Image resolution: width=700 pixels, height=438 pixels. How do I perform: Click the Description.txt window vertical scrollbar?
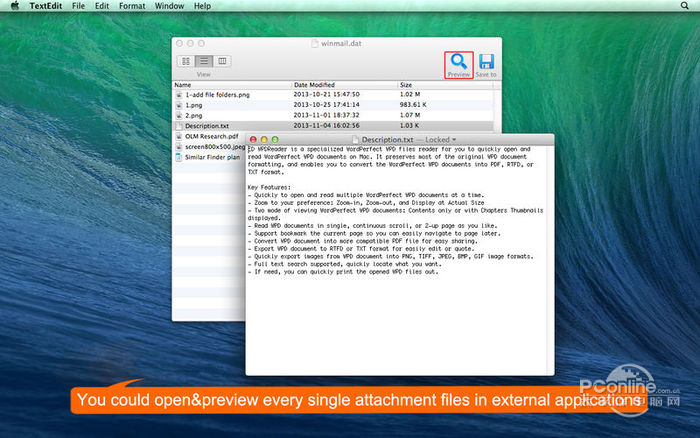(550, 260)
